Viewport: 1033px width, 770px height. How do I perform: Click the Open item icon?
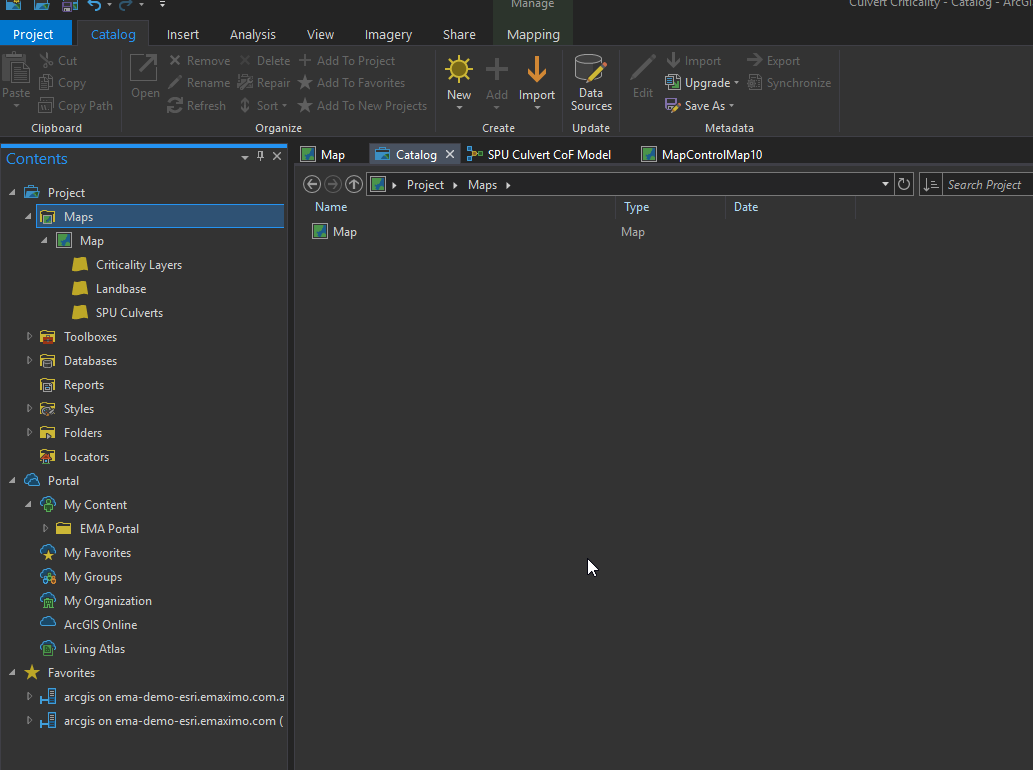pos(144,68)
